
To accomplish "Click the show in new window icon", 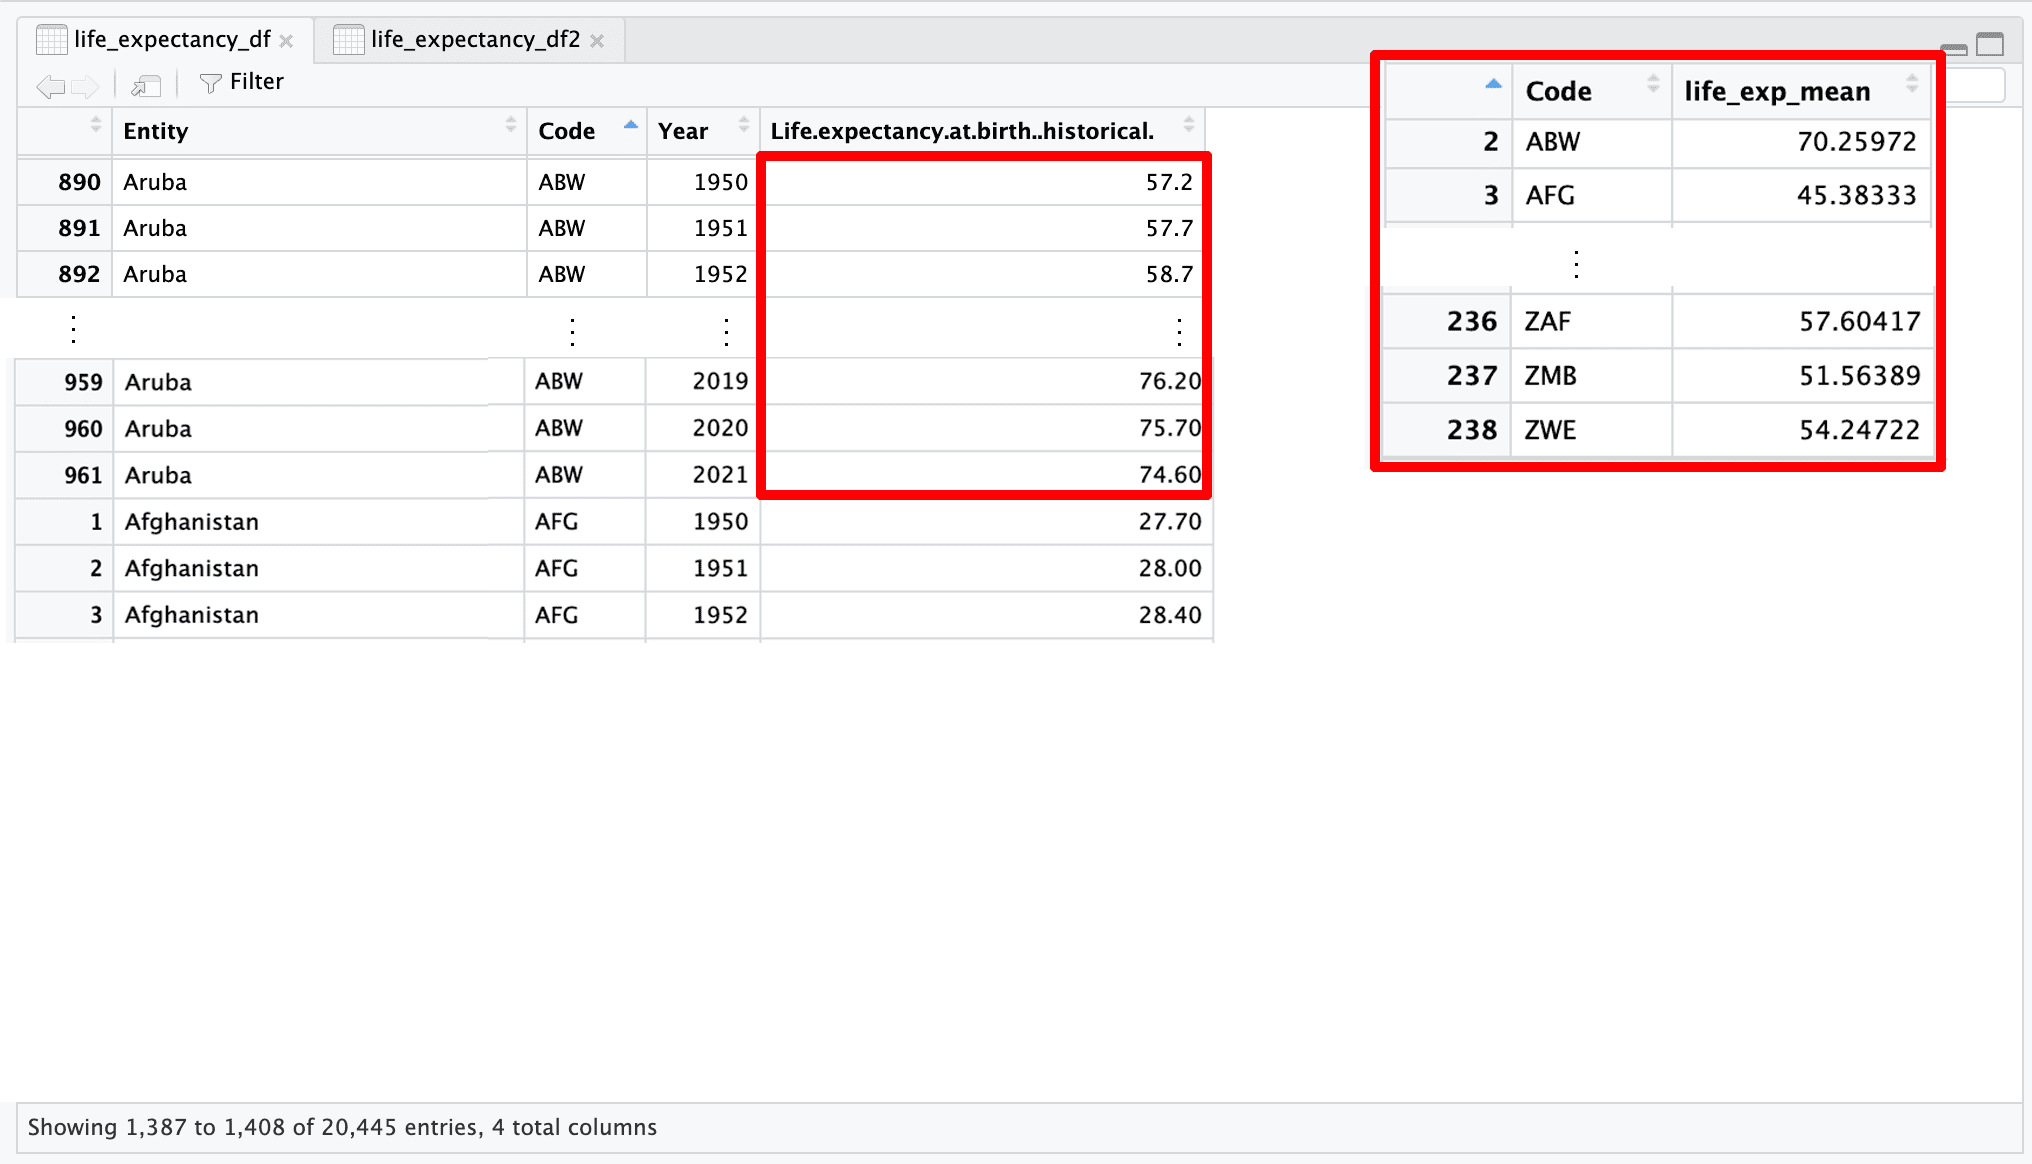I will click(x=146, y=86).
